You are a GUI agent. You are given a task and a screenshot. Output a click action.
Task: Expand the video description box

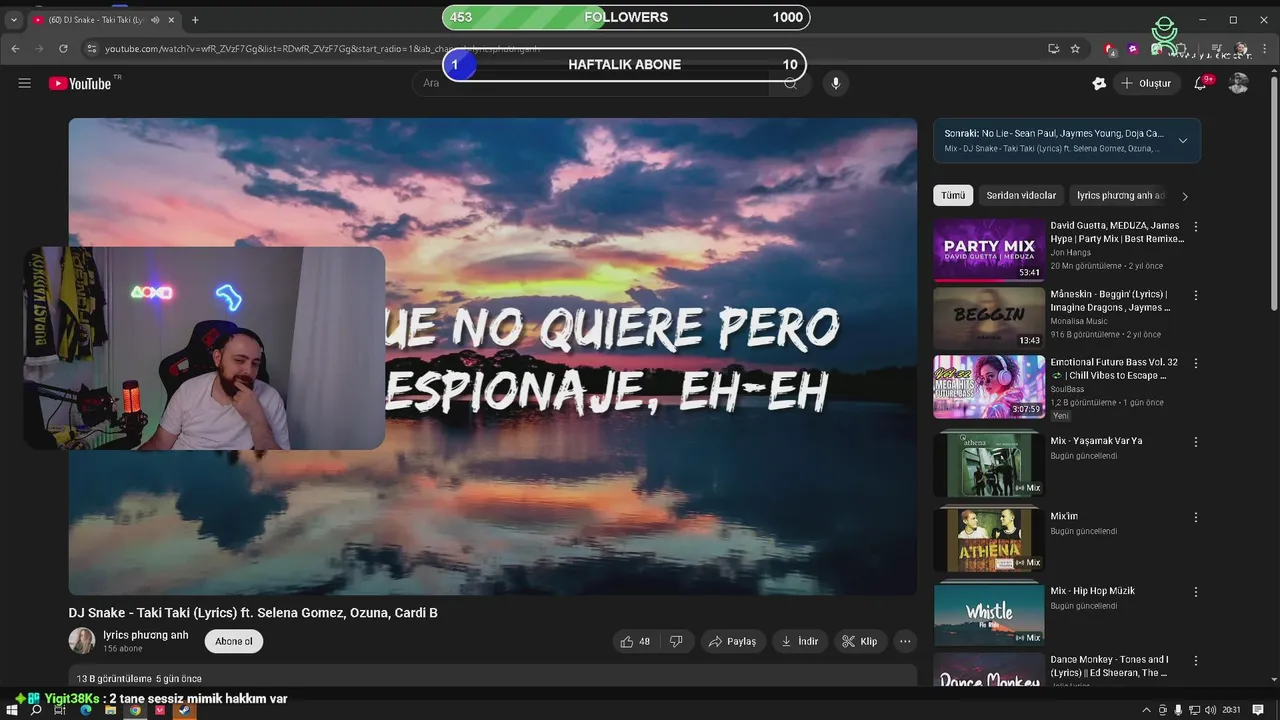click(492, 676)
